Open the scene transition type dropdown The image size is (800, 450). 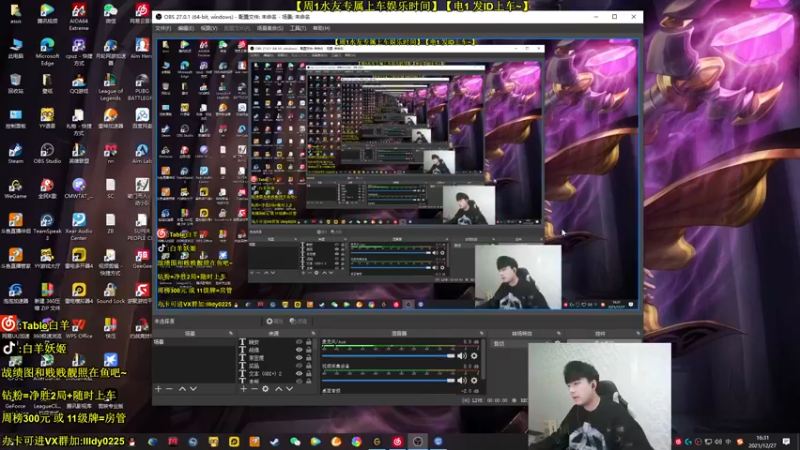[519, 344]
